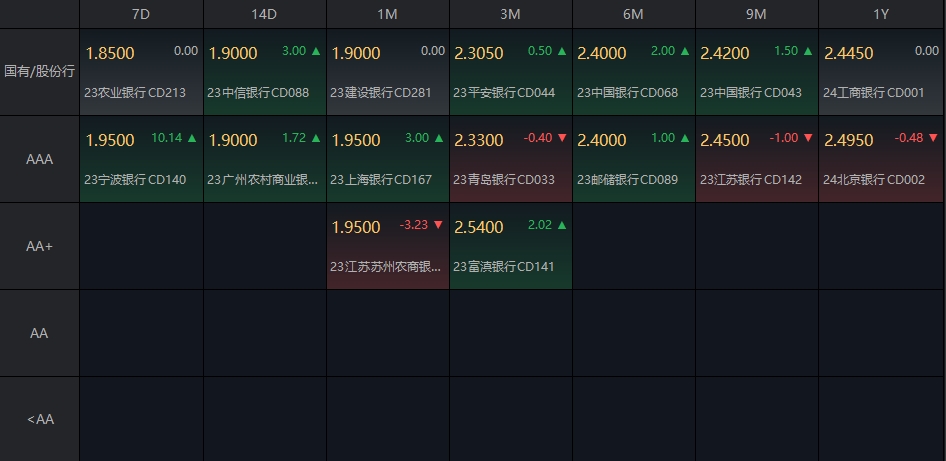Viewport: 946px width, 461px height.
Task: Click the -0.48 change value
Action: click(909, 138)
